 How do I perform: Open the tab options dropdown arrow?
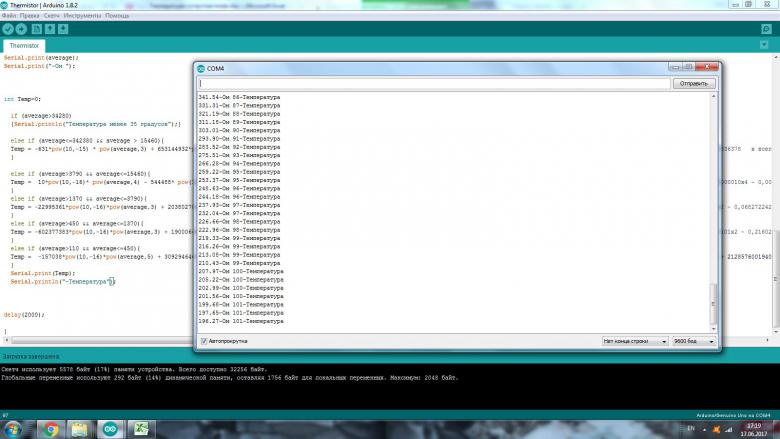[x=764, y=45]
